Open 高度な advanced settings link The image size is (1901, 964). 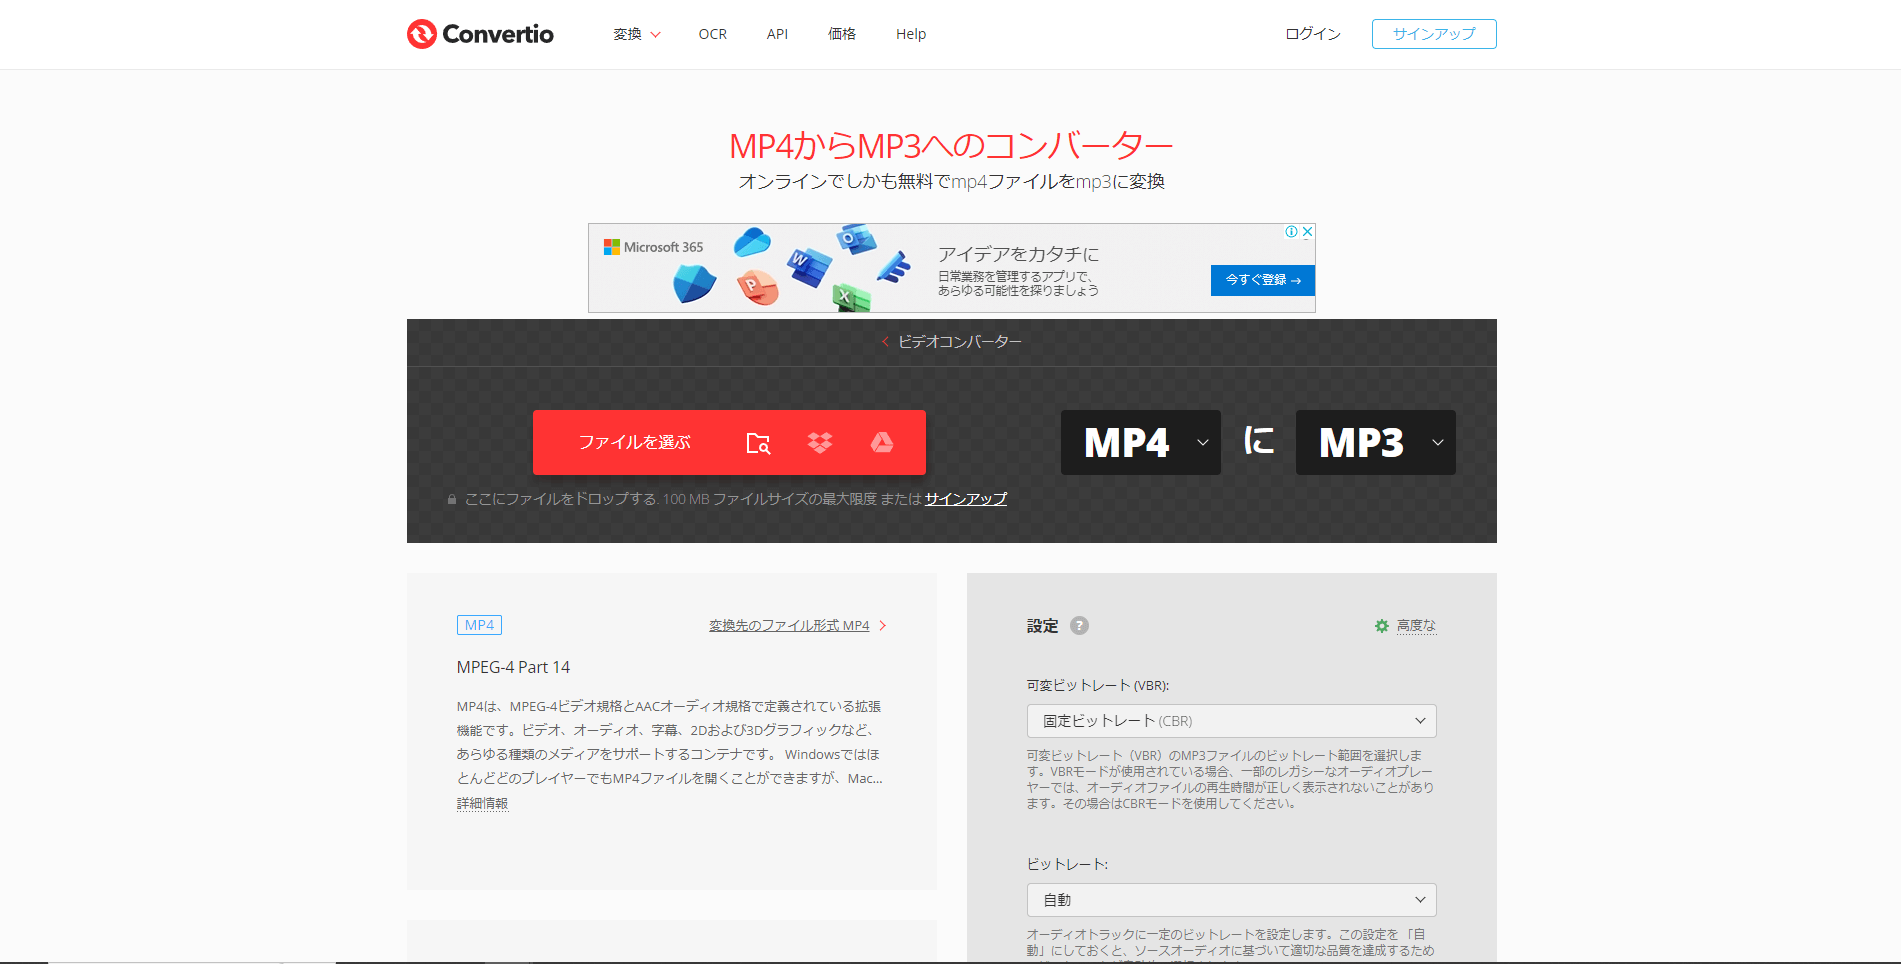pos(1416,626)
